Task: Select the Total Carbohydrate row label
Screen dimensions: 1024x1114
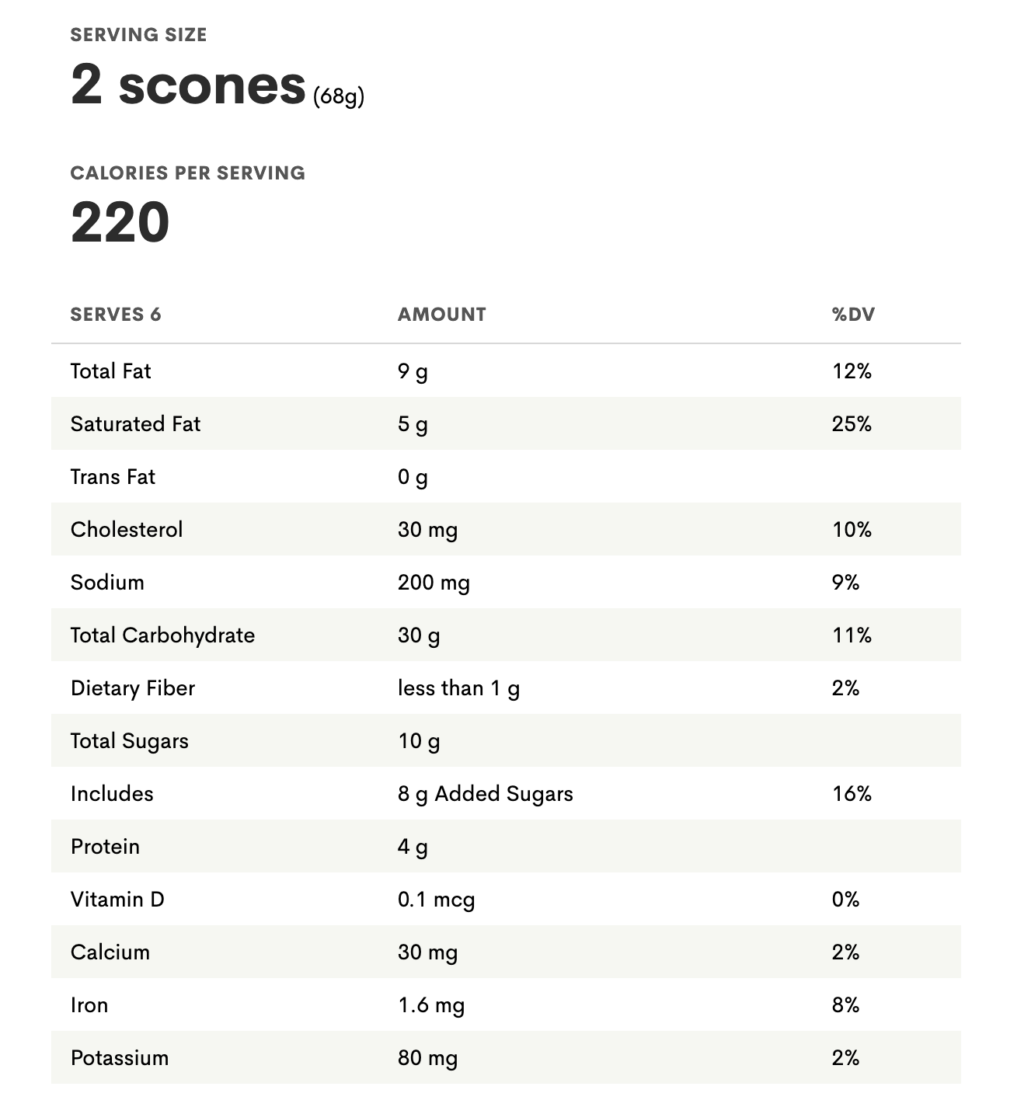Action: 163,635
